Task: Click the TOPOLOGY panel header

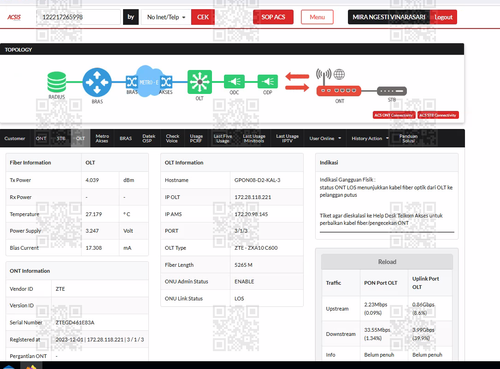Action: 232,49
